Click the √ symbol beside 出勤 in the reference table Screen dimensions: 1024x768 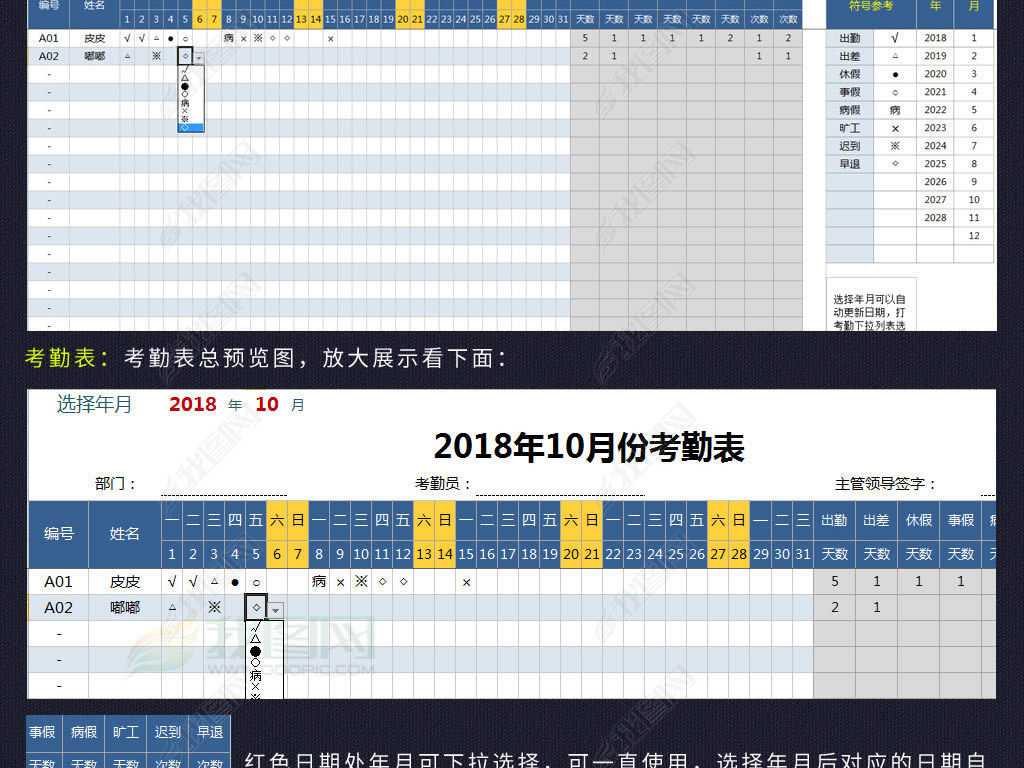point(894,38)
